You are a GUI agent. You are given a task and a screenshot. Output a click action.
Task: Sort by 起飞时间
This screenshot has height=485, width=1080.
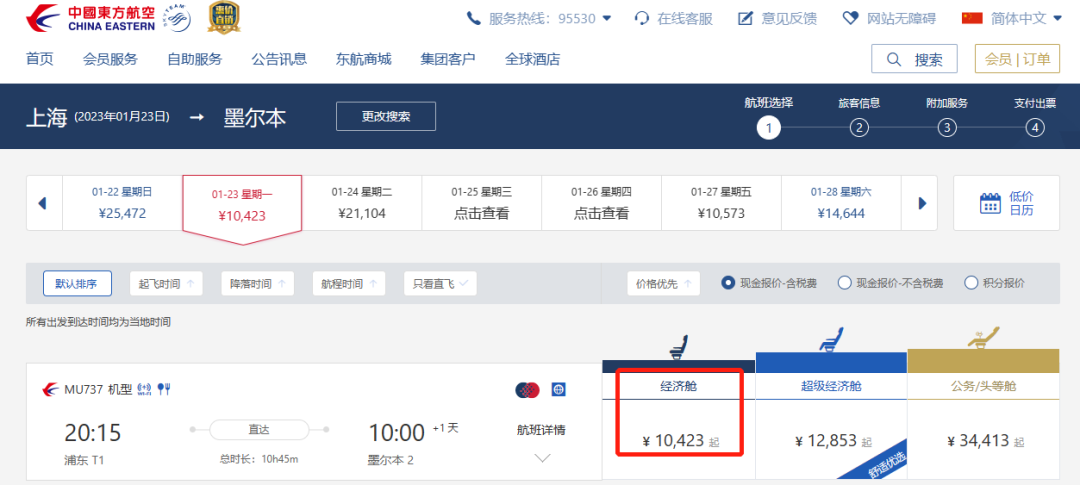click(166, 283)
